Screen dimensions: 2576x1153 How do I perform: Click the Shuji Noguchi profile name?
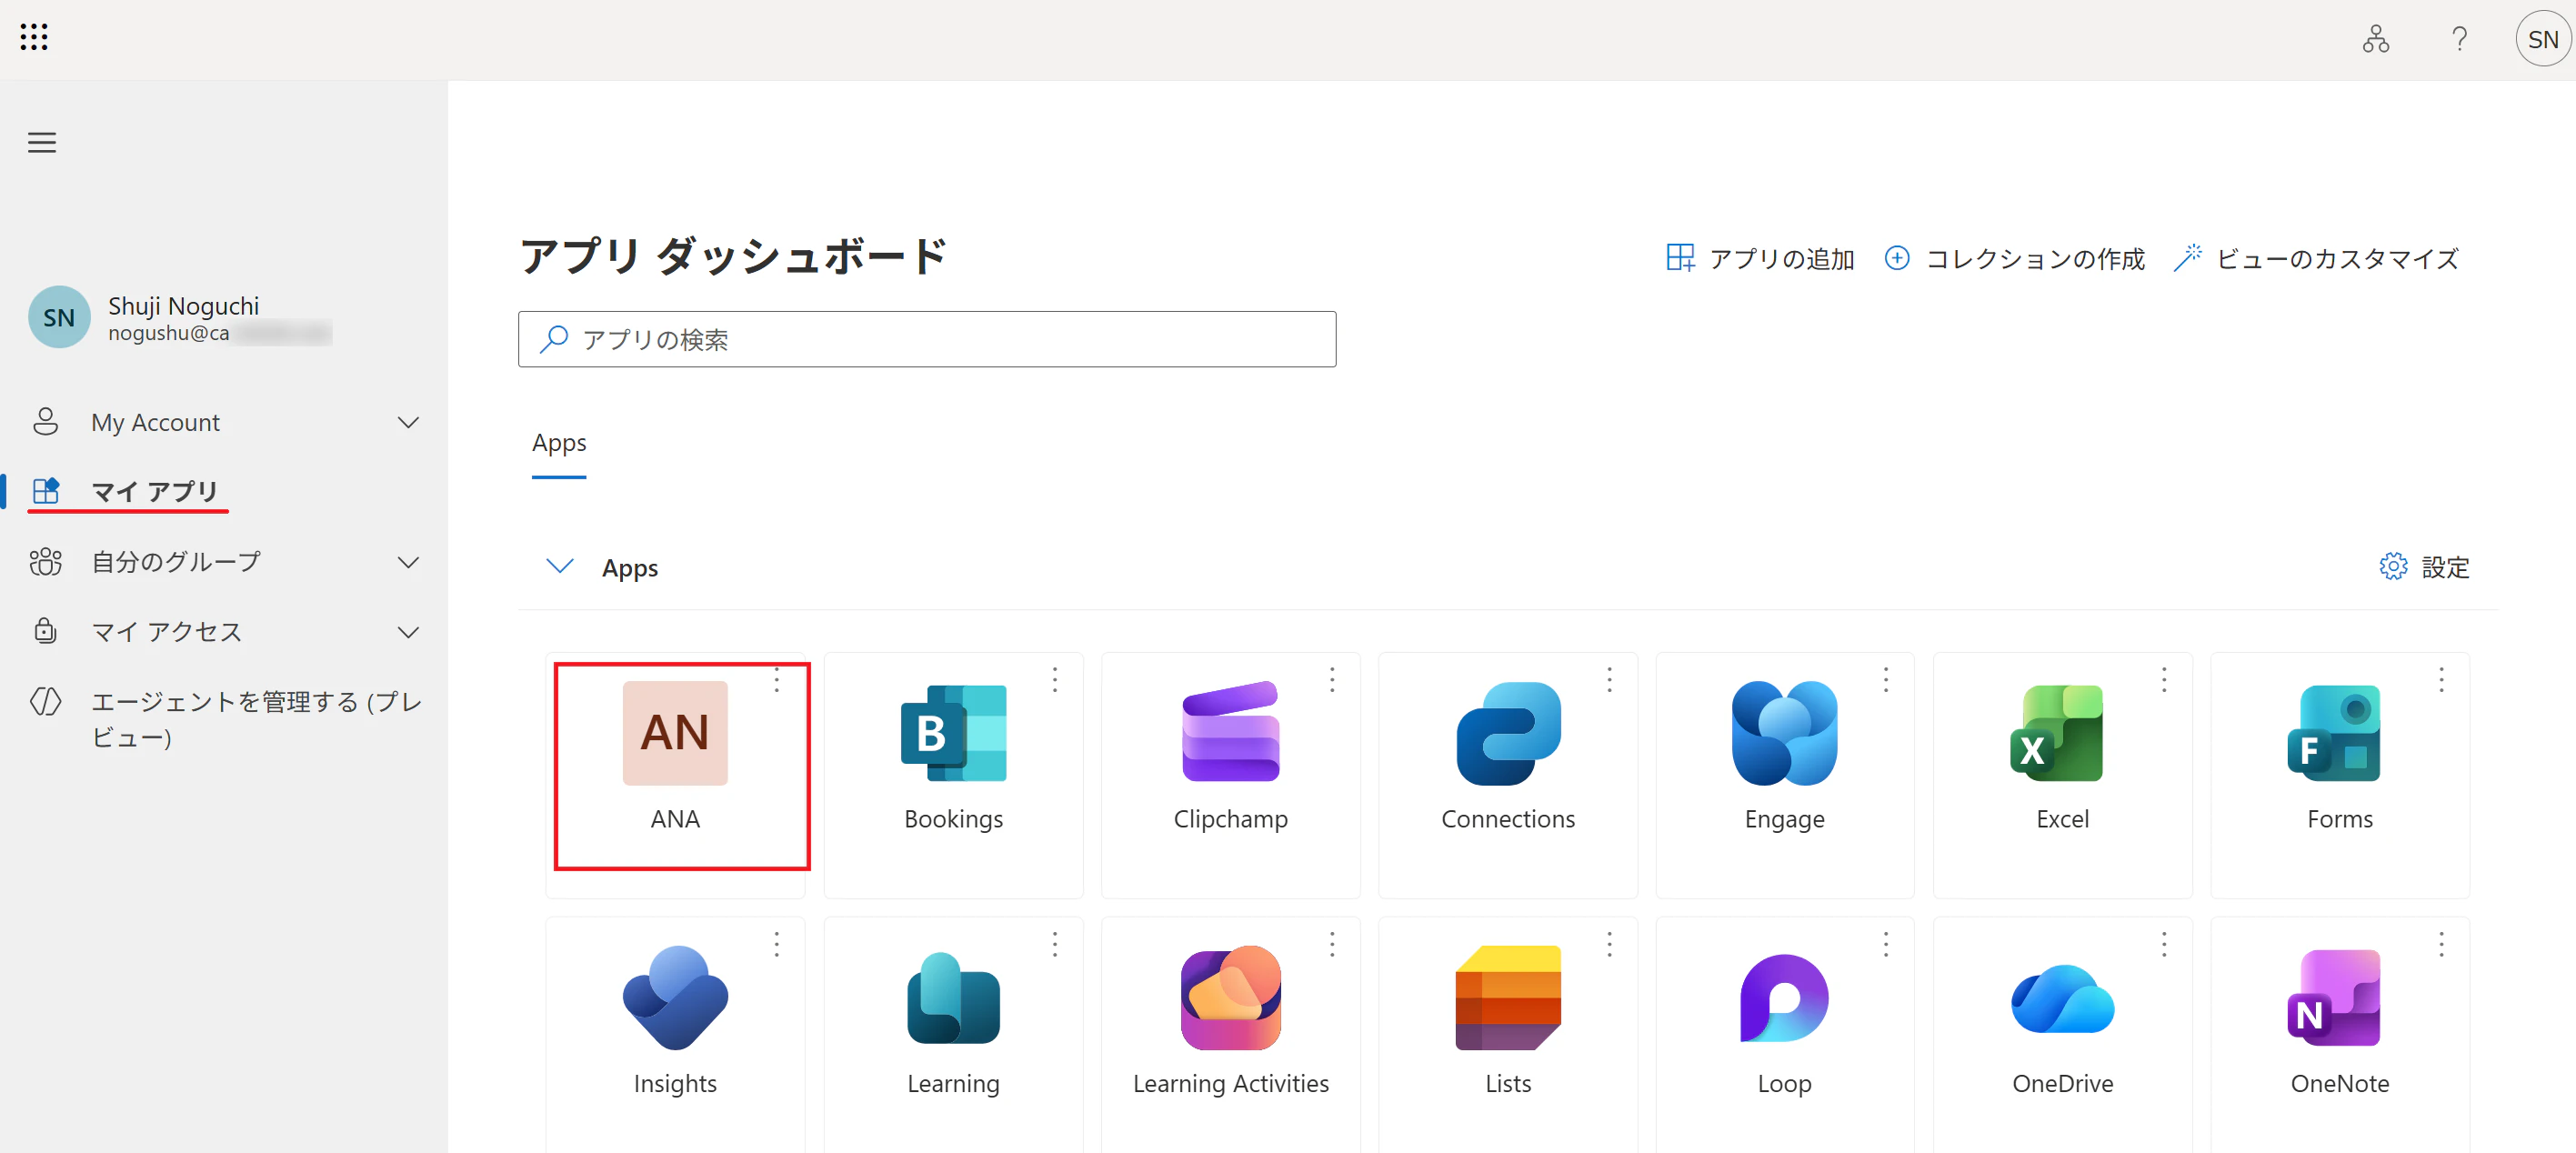point(183,306)
